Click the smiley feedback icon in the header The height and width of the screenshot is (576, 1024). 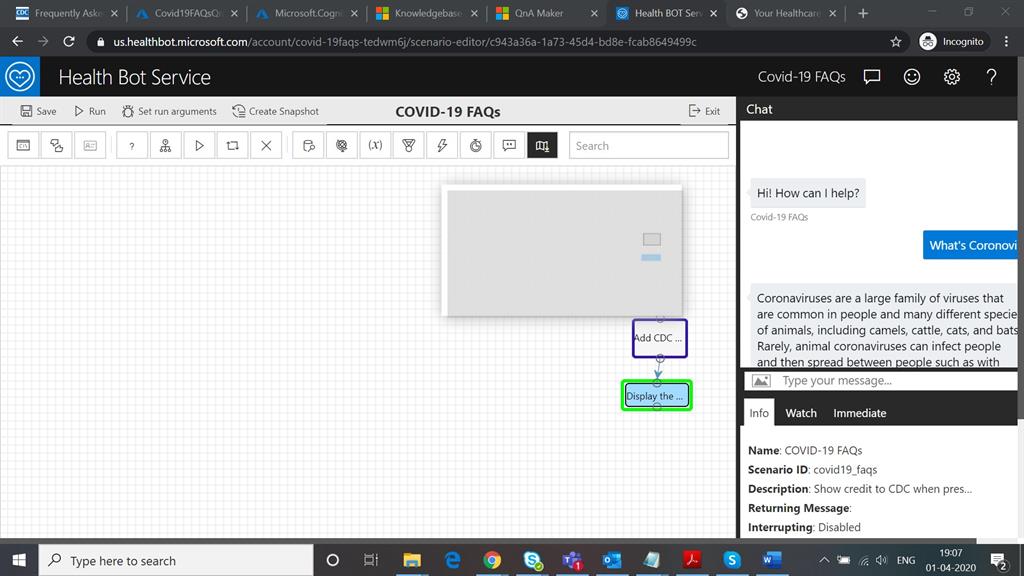[x=911, y=76]
